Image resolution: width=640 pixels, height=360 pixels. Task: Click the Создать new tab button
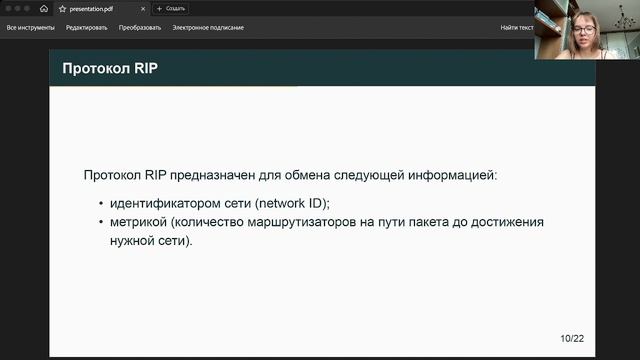[x=171, y=9]
